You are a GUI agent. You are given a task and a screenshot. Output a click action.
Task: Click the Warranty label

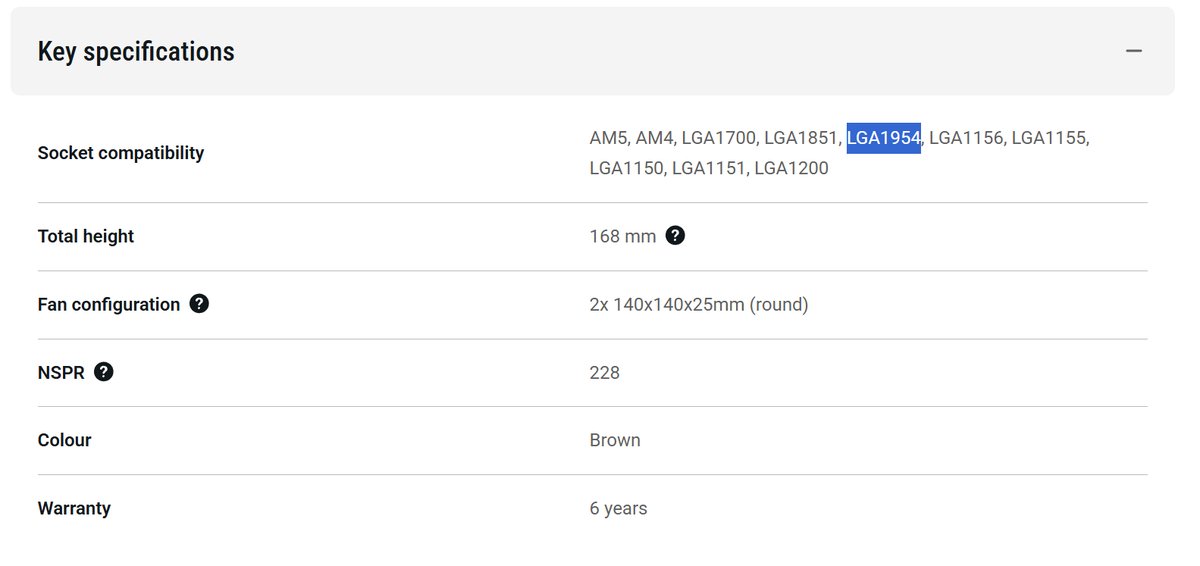click(x=74, y=508)
